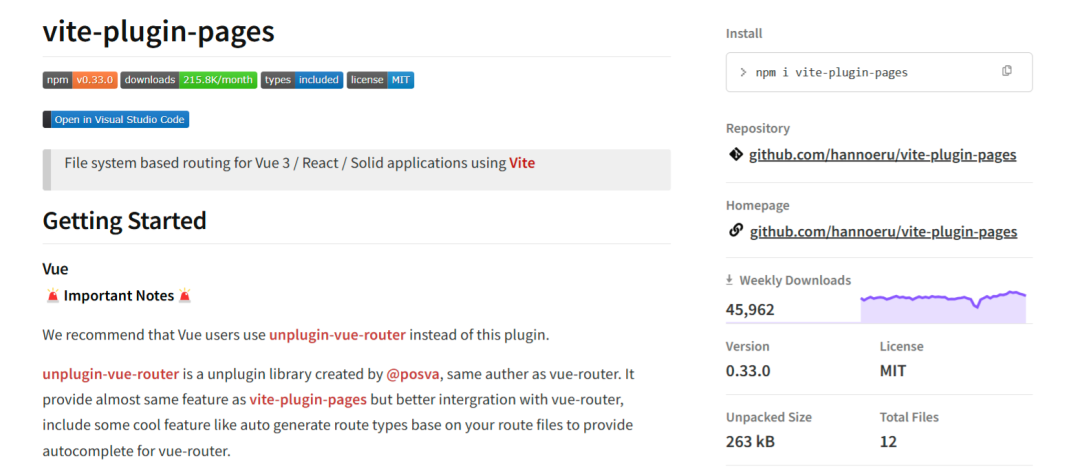Click the Weekly Downloads label
1080x471 pixels.
[795, 280]
